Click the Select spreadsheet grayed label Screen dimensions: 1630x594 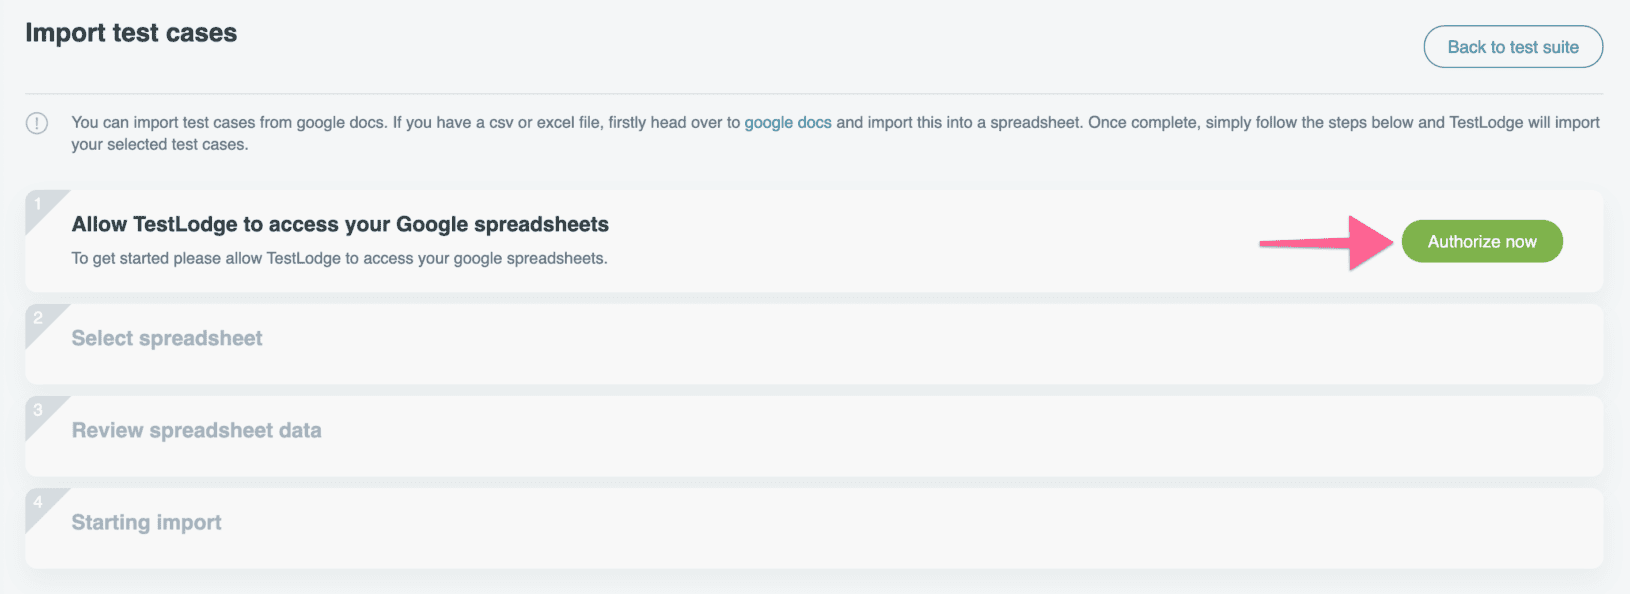point(166,338)
